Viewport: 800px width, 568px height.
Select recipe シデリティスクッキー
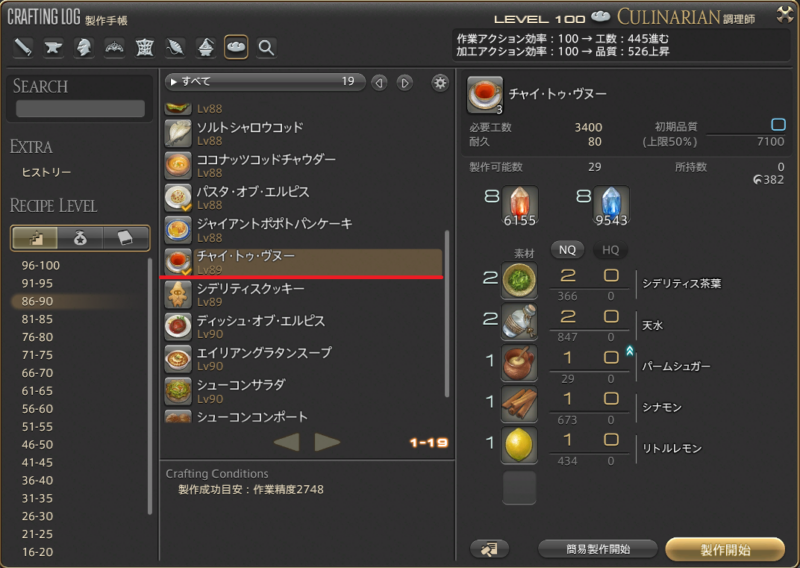coord(303,294)
